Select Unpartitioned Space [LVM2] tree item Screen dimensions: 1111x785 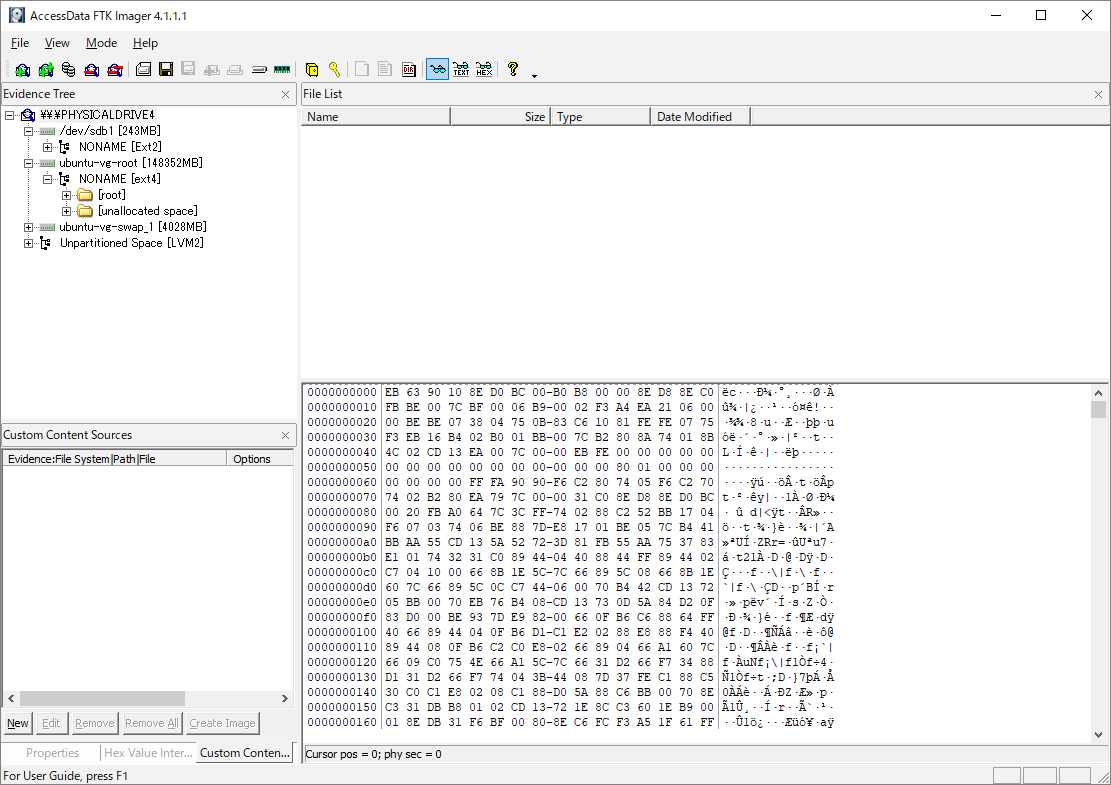[132, 244]
